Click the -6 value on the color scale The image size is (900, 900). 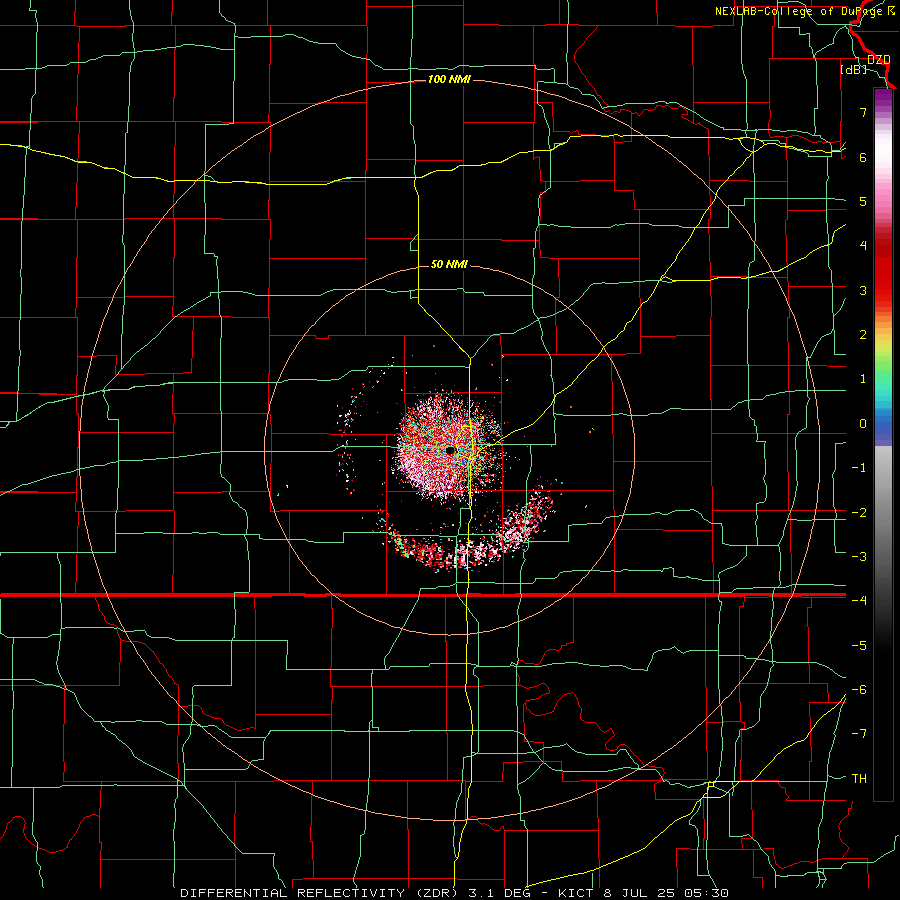point(859,690)
